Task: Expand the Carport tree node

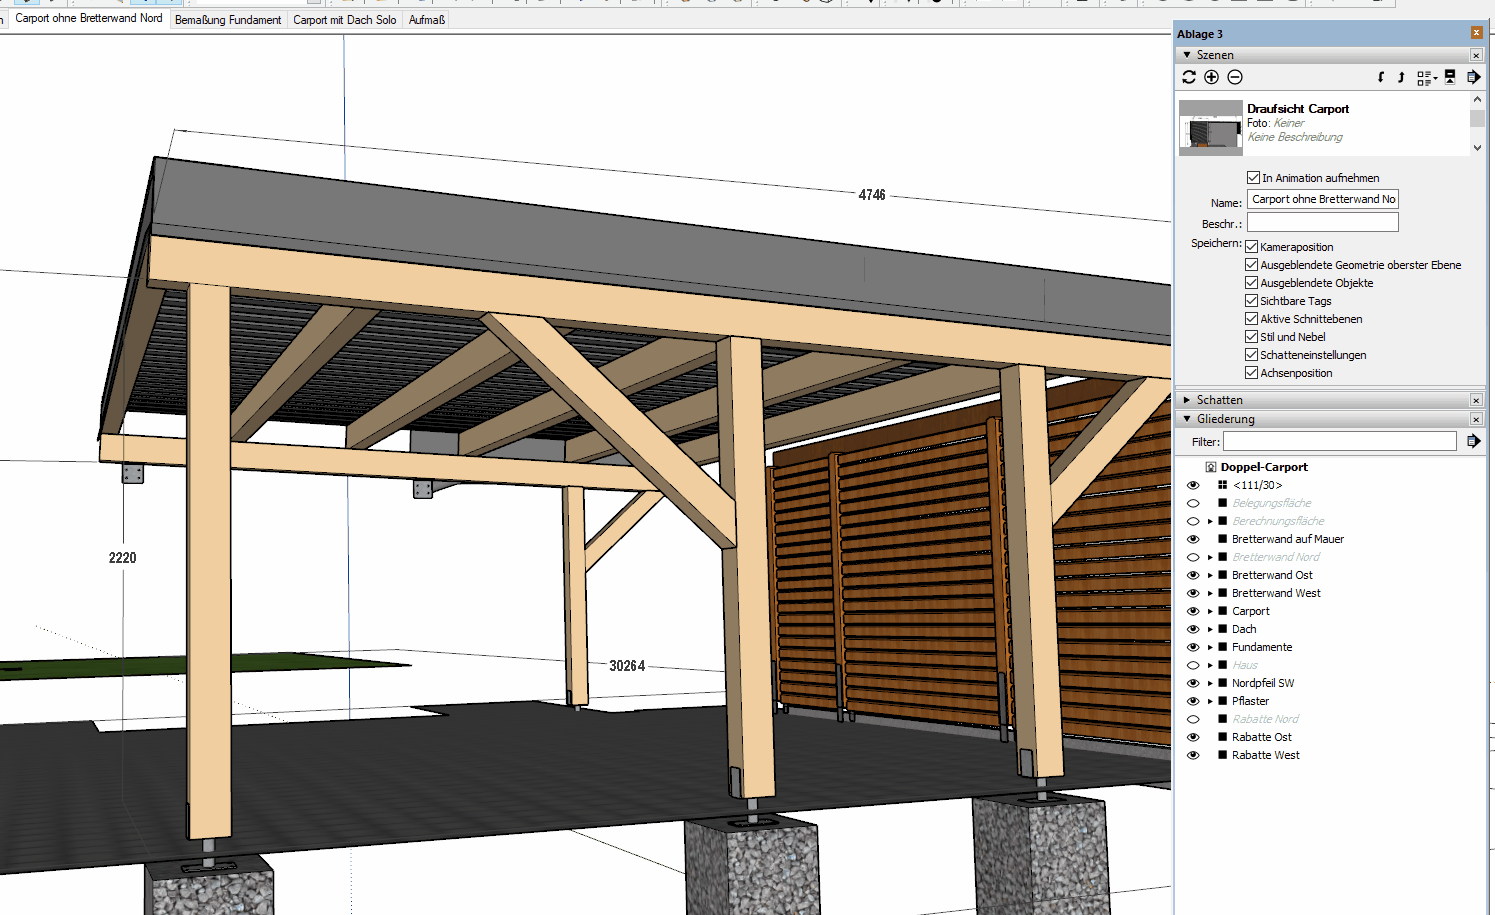Action: 1210,611
